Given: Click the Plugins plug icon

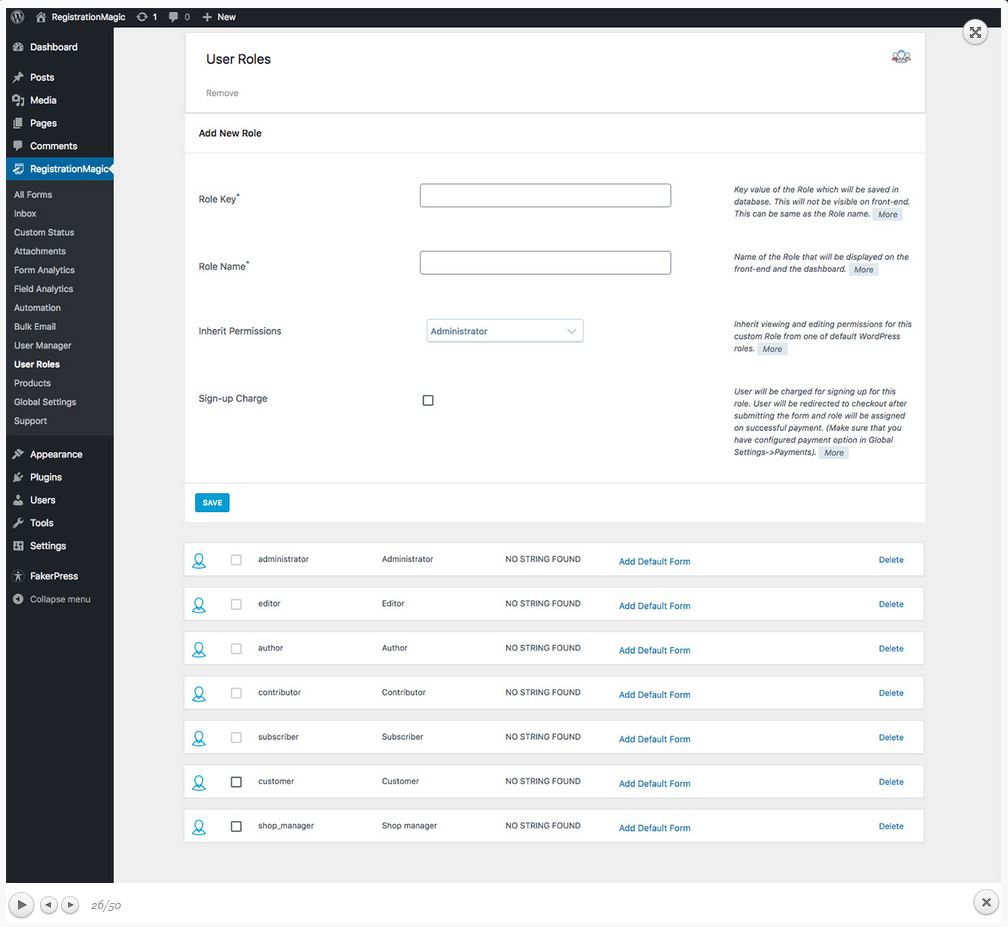Looking at the screenshot, I should 18,477.
